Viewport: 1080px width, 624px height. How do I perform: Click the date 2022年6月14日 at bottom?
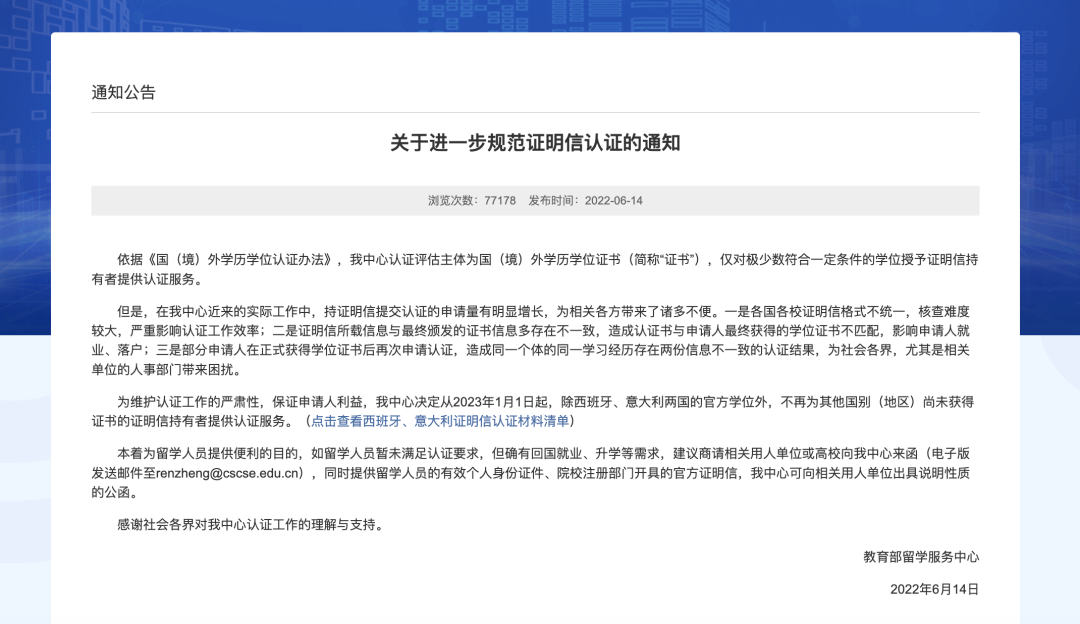[934, 589]
